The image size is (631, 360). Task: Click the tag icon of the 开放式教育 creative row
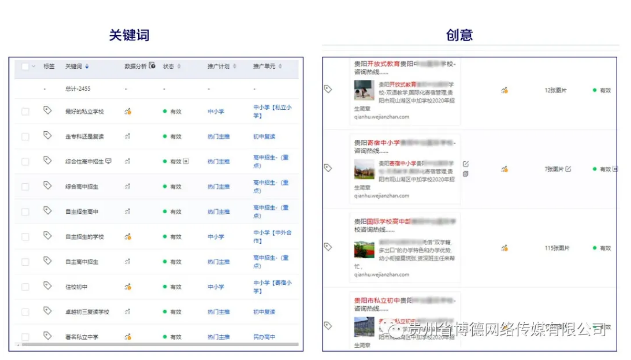tap(328, 89)
